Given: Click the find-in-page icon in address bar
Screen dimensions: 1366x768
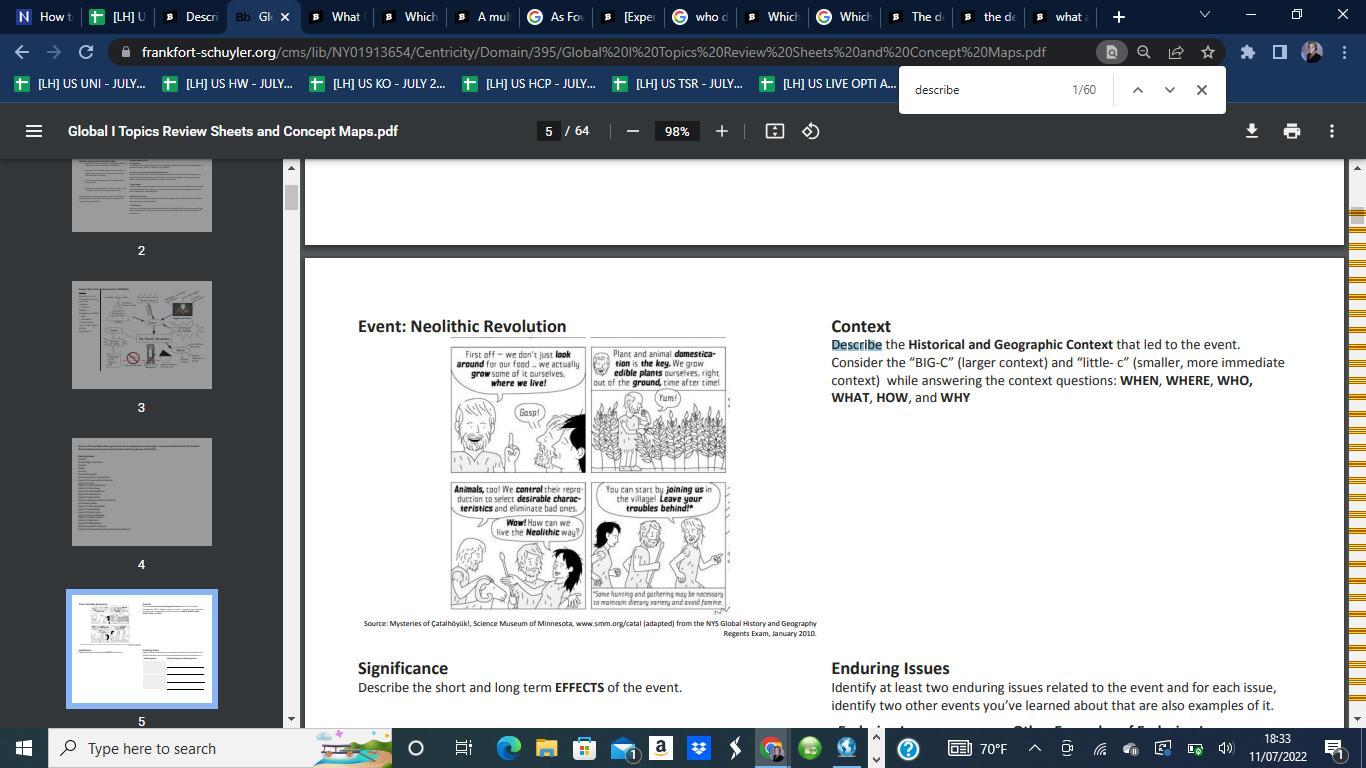Looking at the screenshot, I should [1111, 52].
